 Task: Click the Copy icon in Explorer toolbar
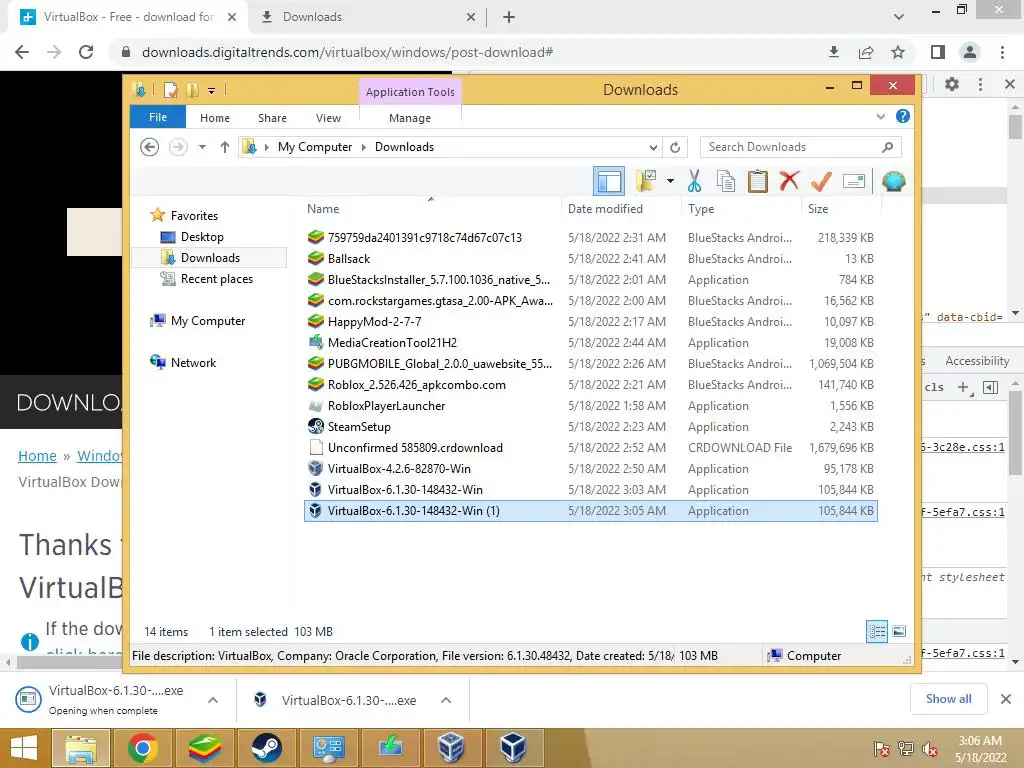(x=726, y=181)
